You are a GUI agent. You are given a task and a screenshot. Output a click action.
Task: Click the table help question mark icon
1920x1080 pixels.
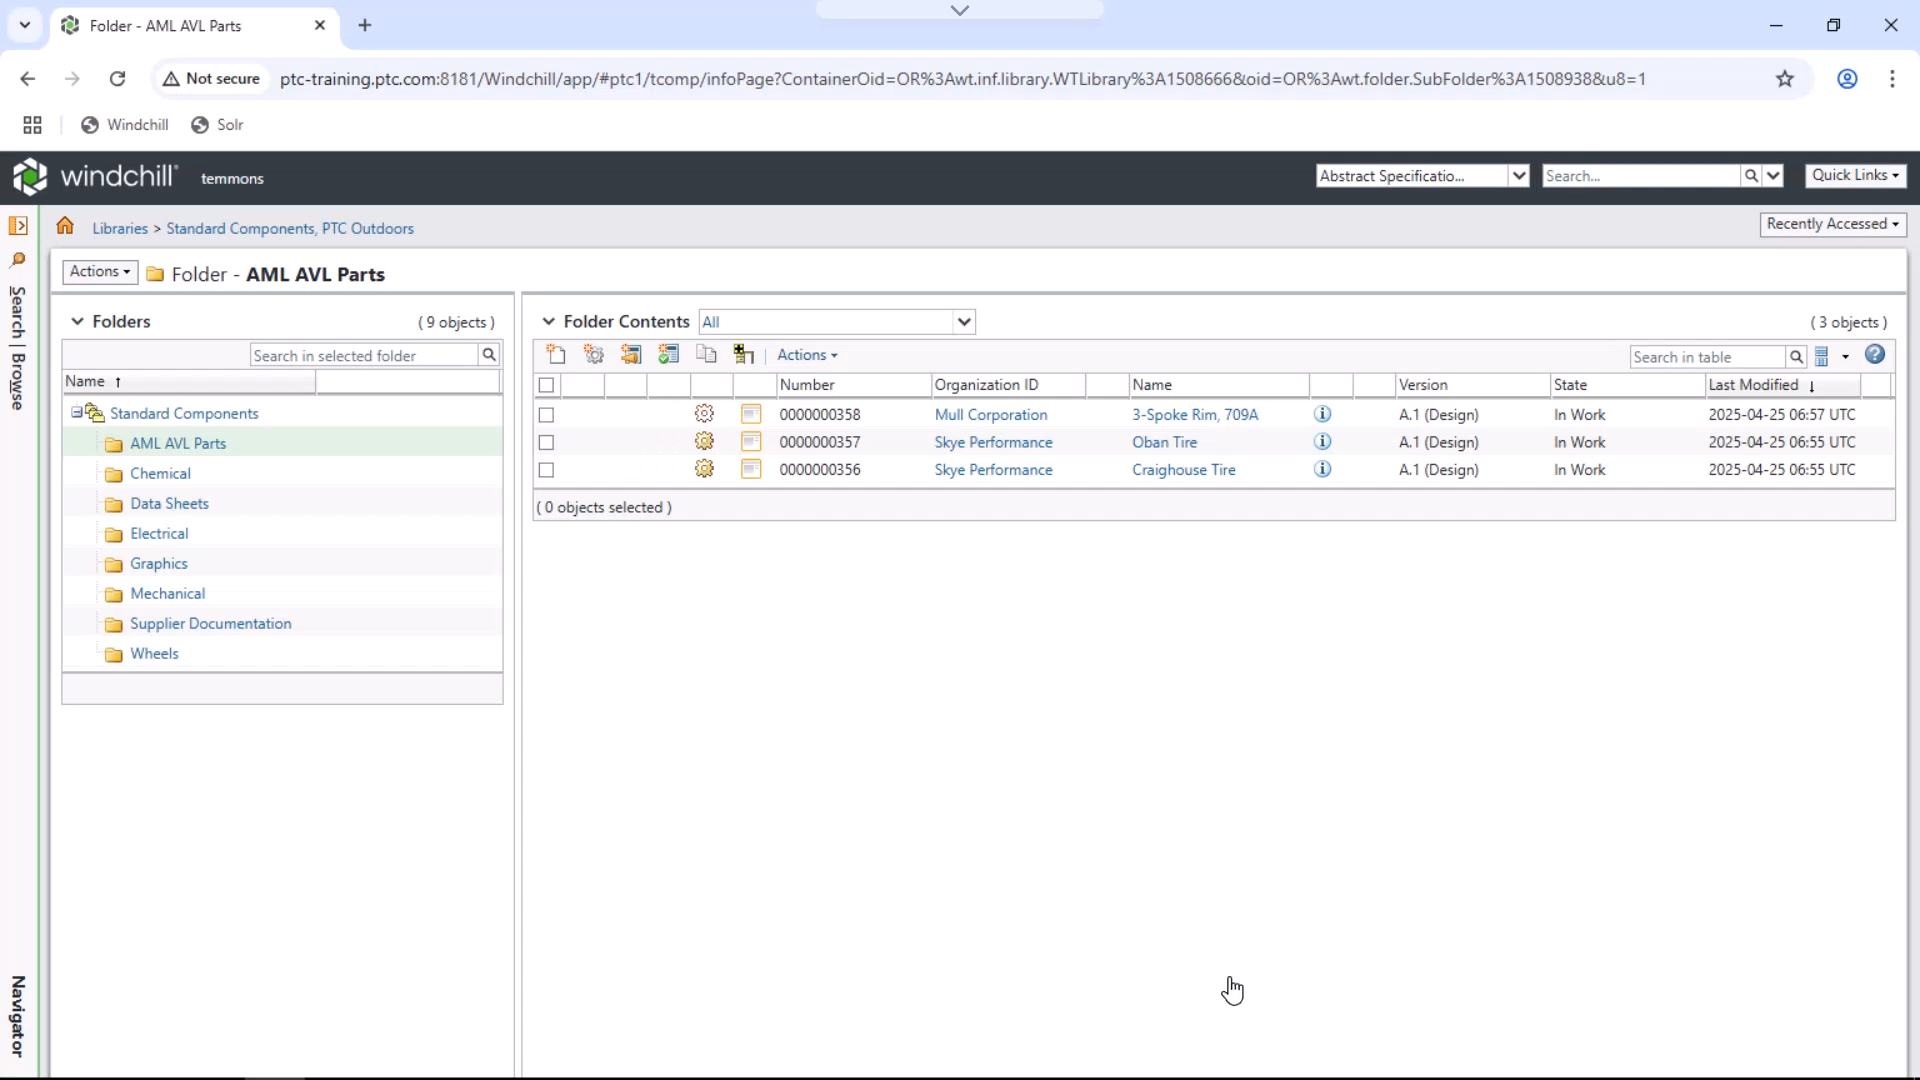pyautogui.click(x=1875, y=355)
